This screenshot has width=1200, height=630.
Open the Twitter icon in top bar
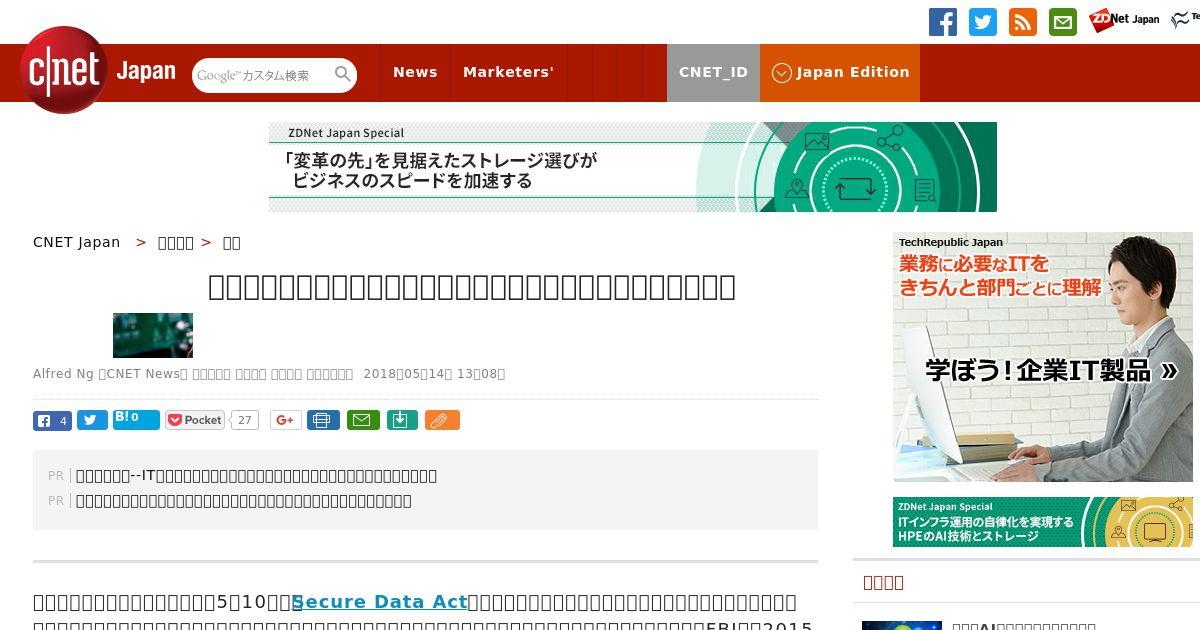click(x=982, y=22)
